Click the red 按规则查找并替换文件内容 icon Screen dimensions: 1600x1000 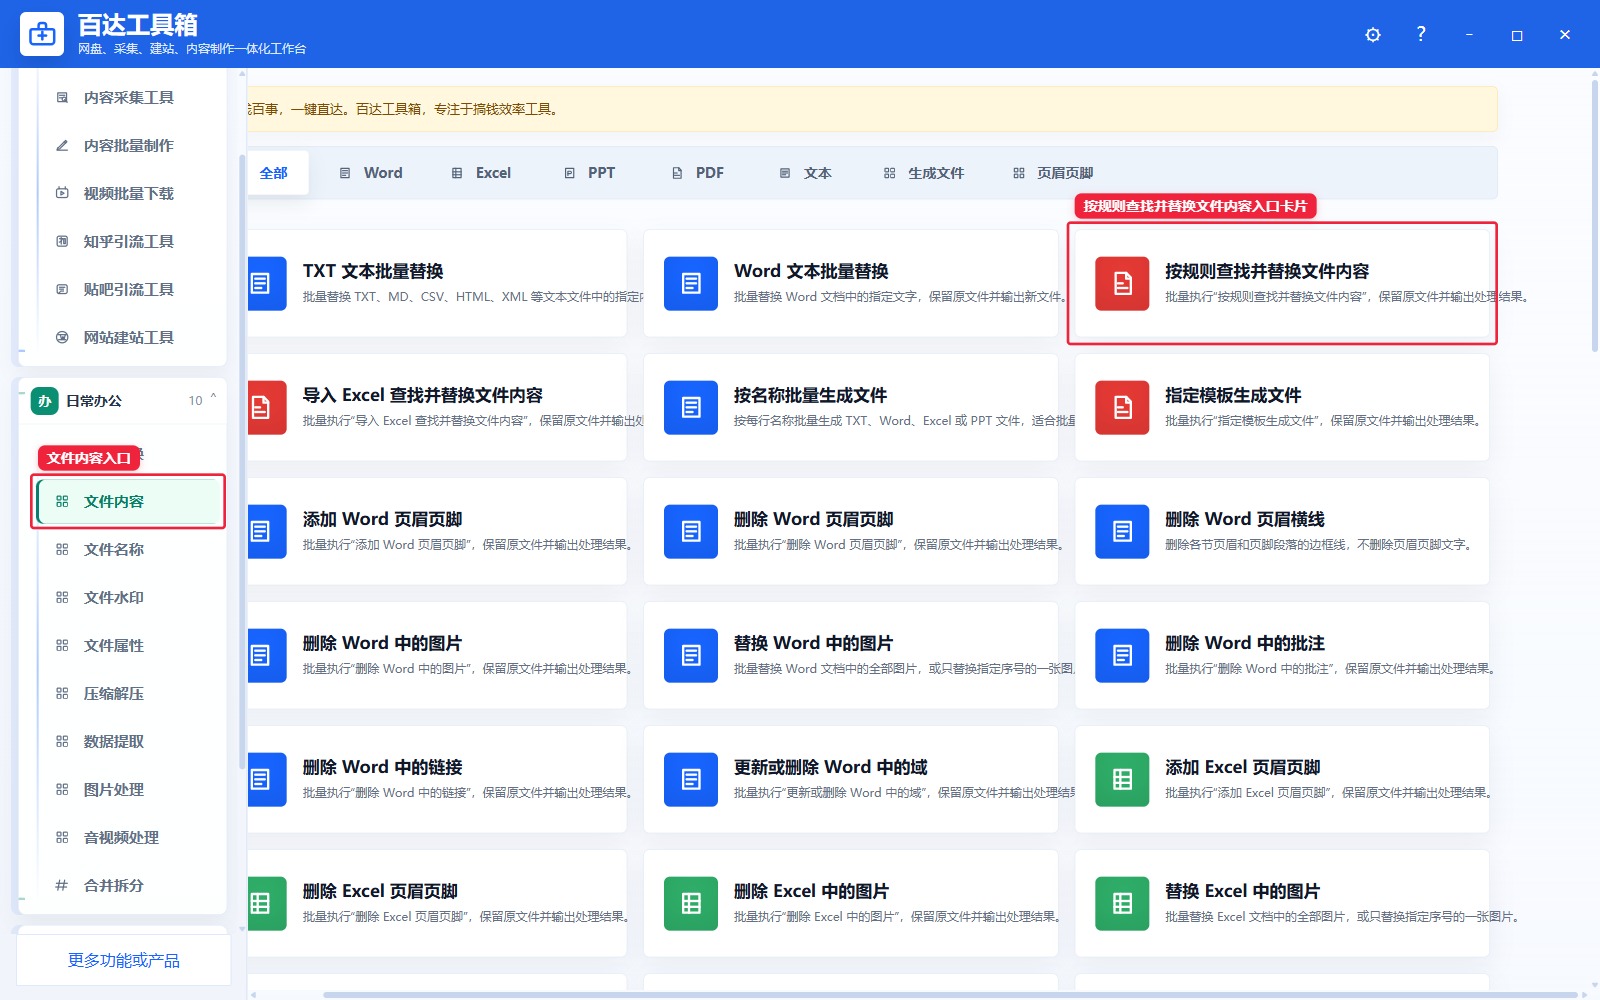1122,284
